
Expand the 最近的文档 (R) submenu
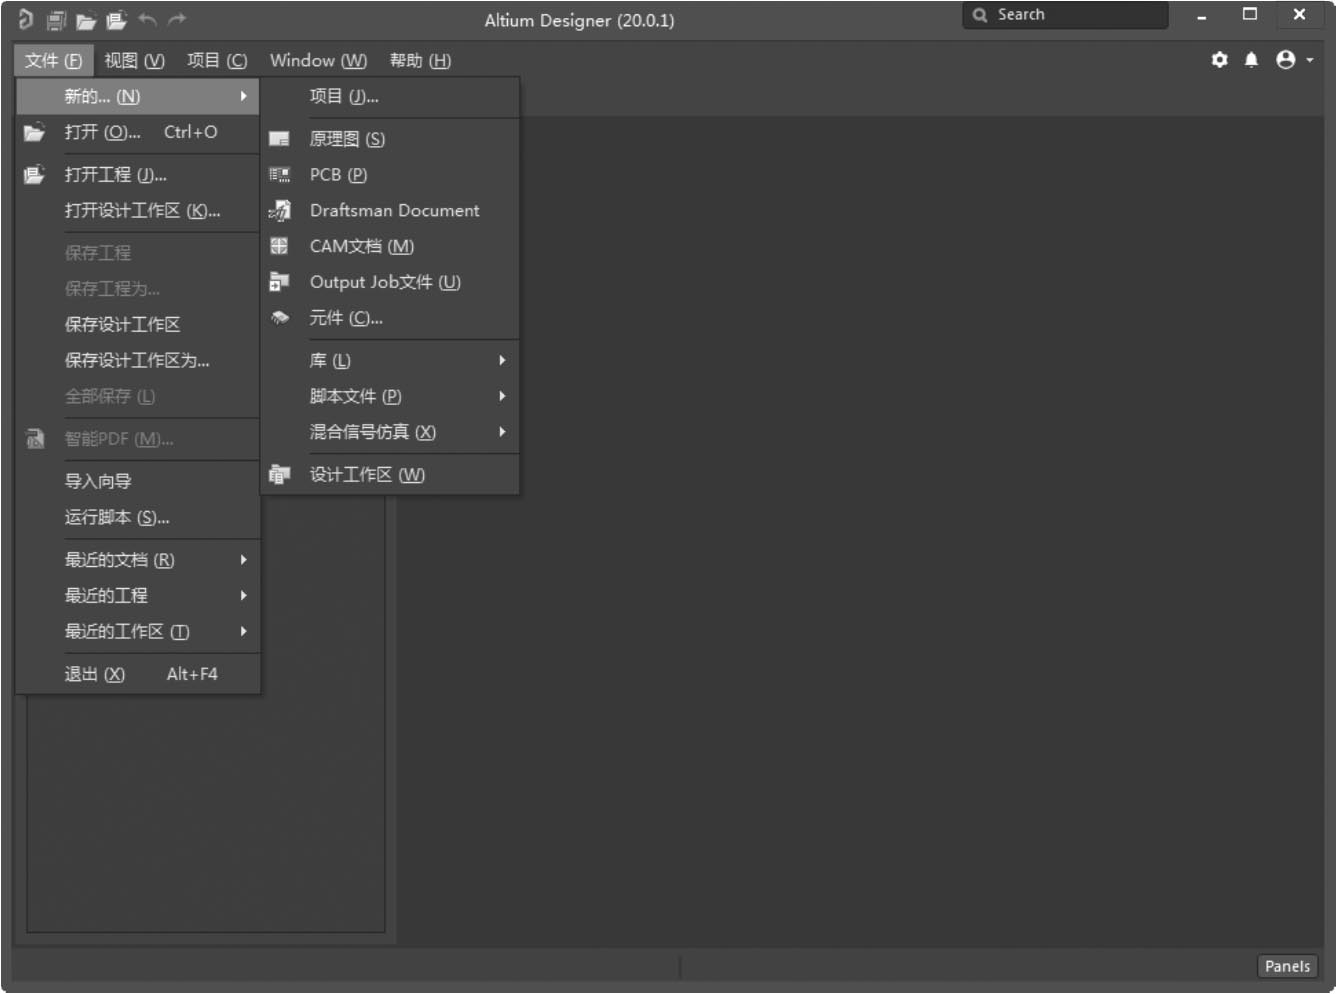click(x=138, y=560)
